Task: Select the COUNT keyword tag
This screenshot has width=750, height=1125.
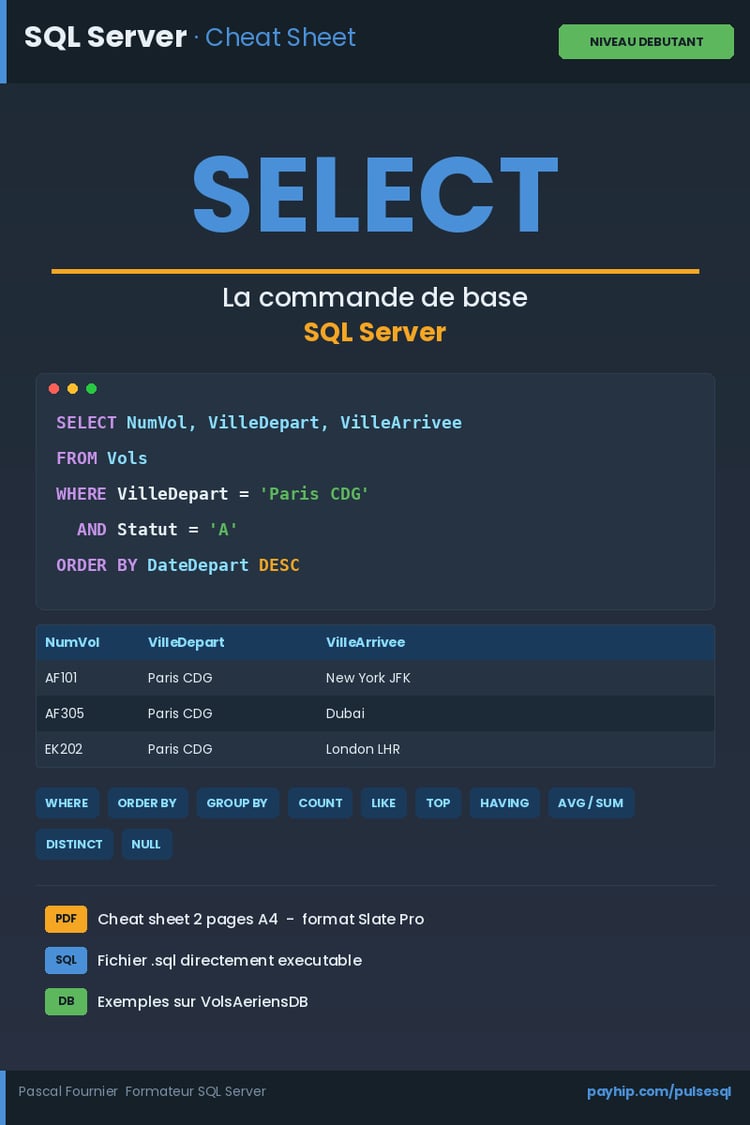Action: (x=320, y=803)
